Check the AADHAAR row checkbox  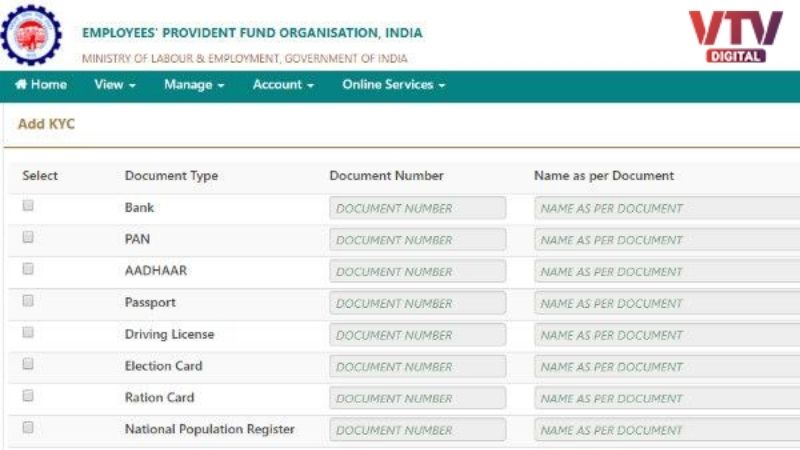coord(28,269)
